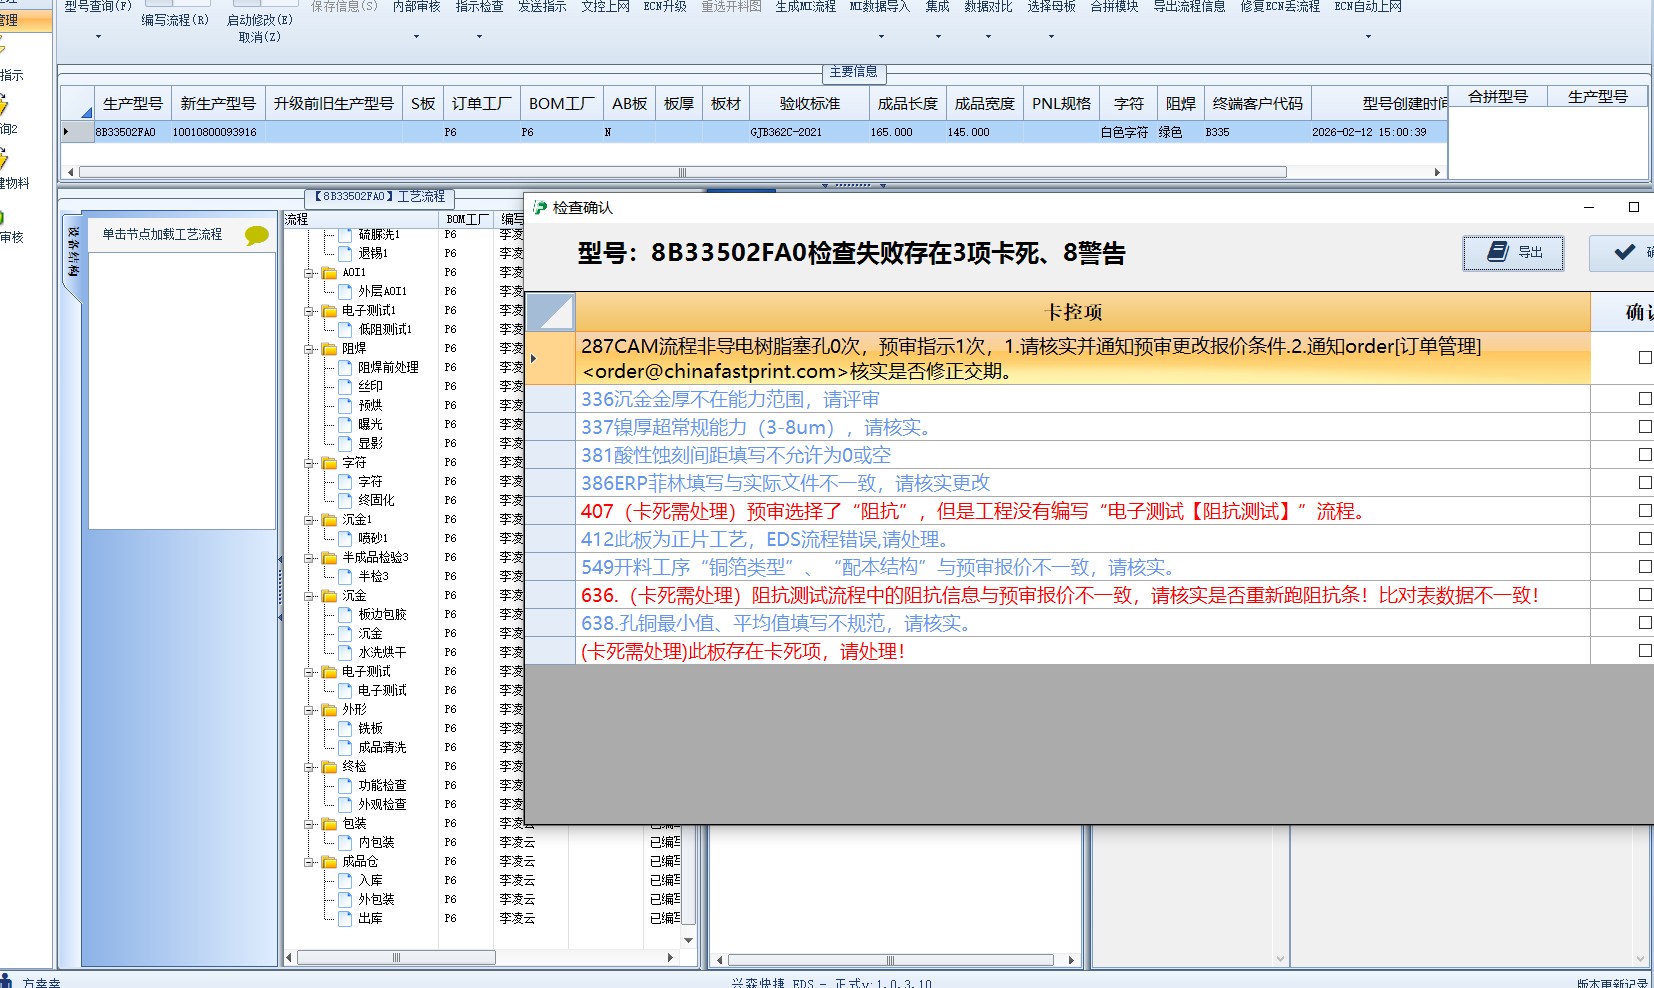Check the box for 336沉金金厚 row
Viewport: 1654px width, 988px height.
(x=1645, y=398)
